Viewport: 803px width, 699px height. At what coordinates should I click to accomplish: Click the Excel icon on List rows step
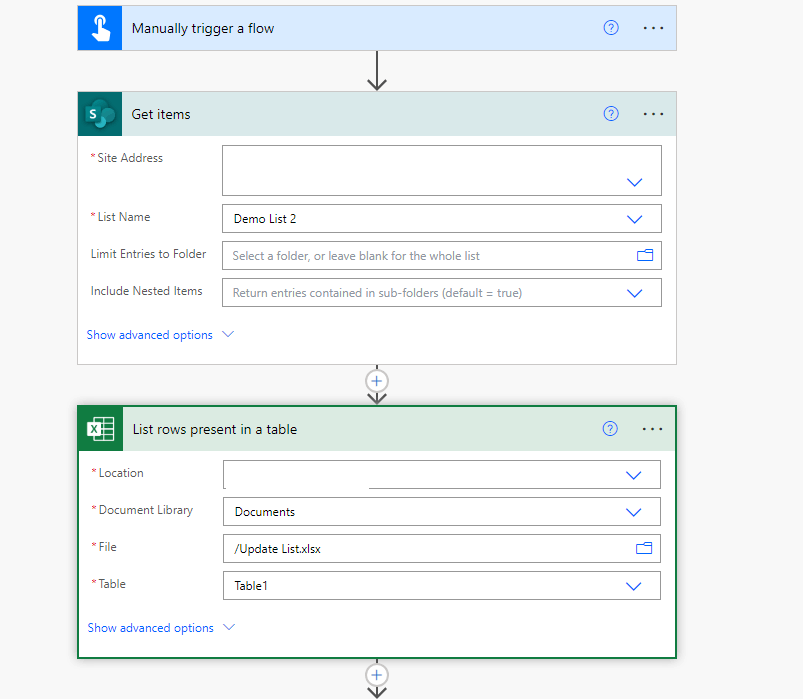(x=99, y=428)
